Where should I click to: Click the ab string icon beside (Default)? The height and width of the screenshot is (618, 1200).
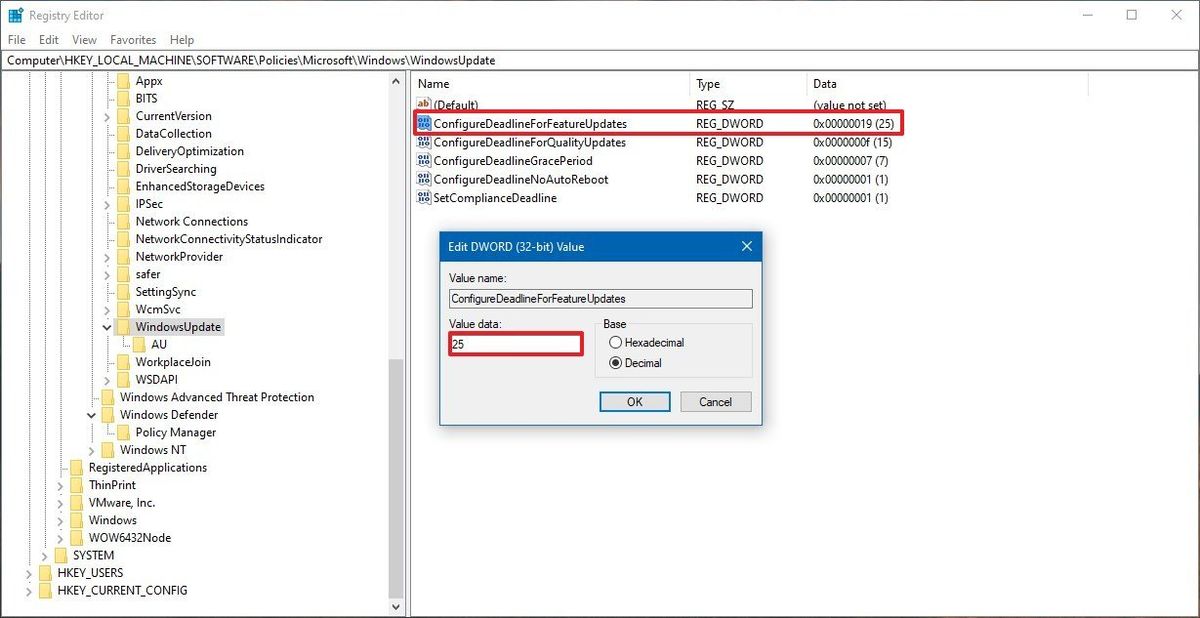coord(424,104)
